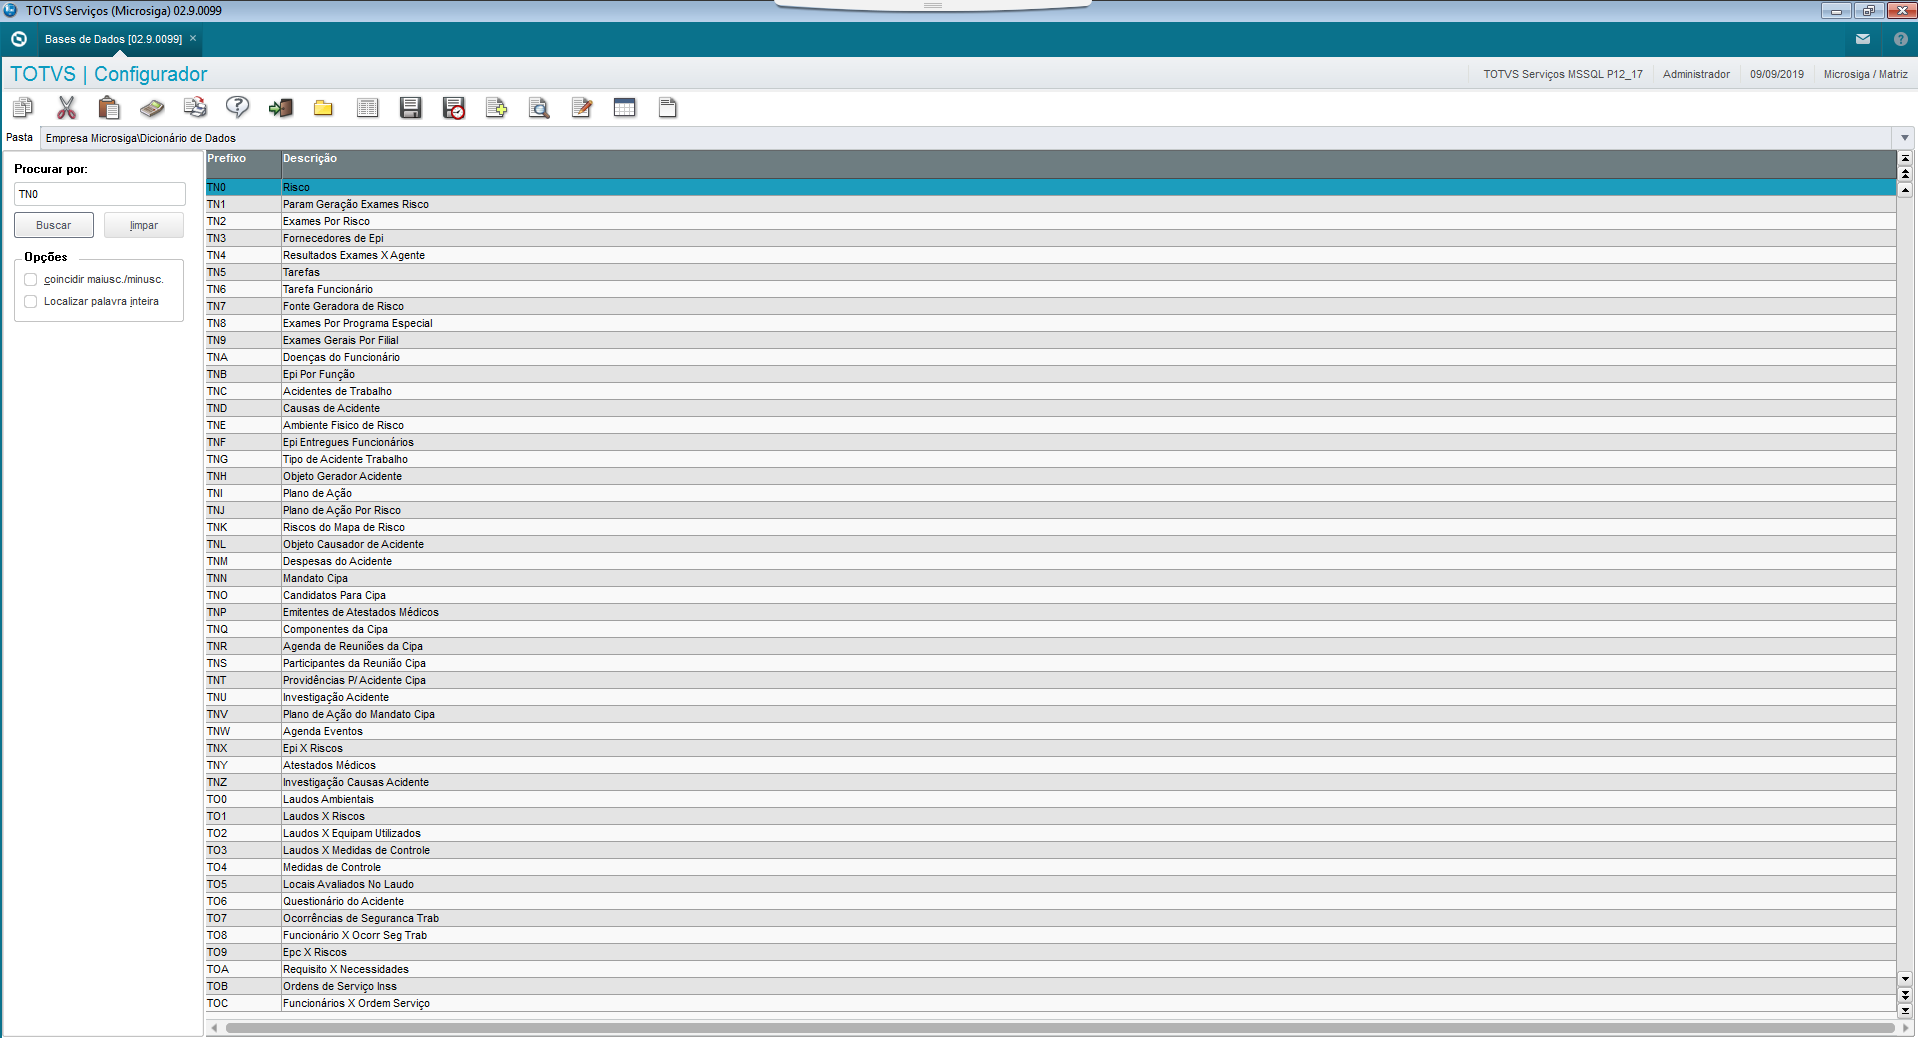Select row 'Investigação Acidente'

point(1051,697)
